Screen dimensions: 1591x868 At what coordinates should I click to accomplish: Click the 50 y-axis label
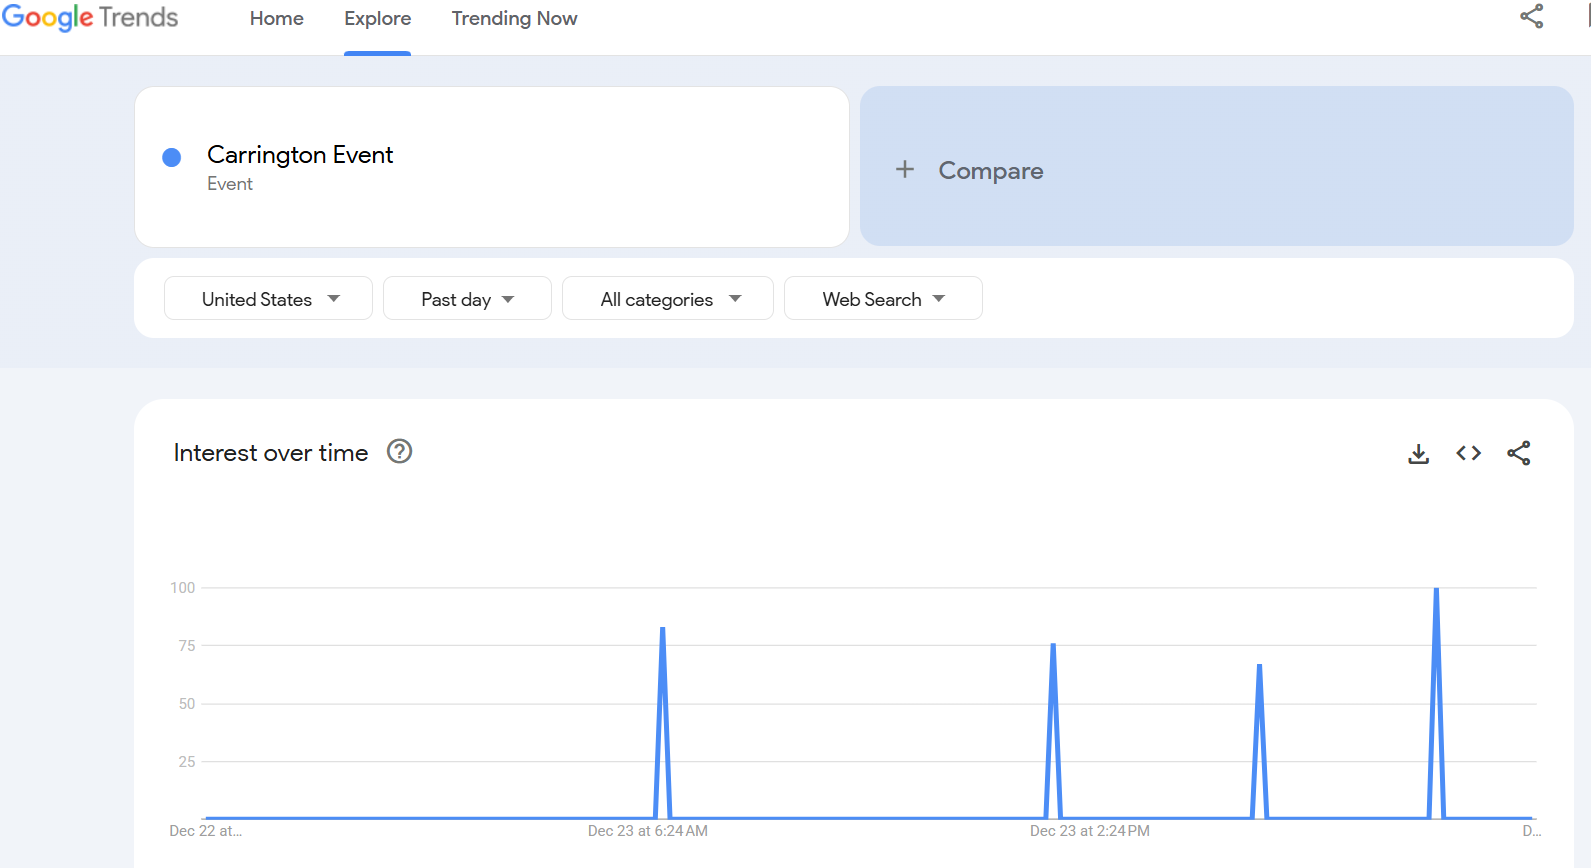pos(187,704)
